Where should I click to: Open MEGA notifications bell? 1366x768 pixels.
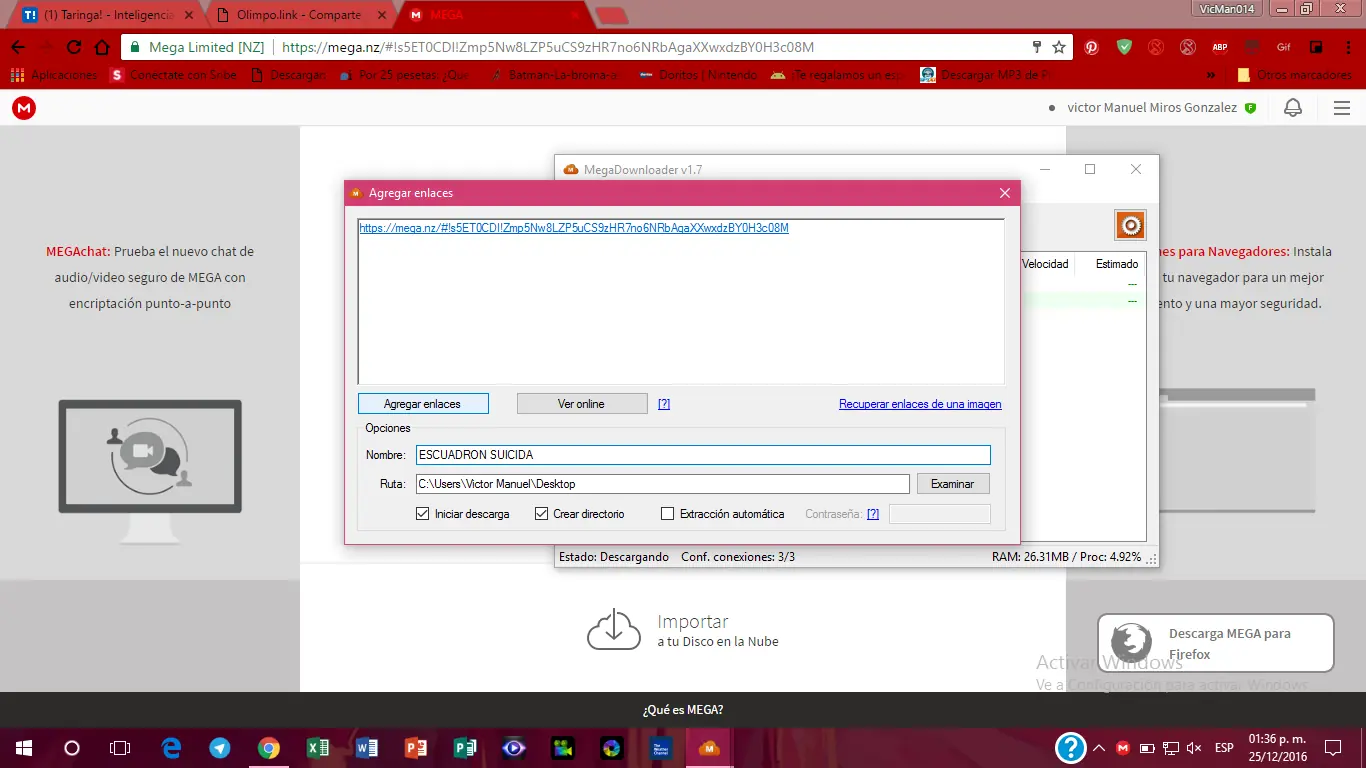[x=1293, y=108]
